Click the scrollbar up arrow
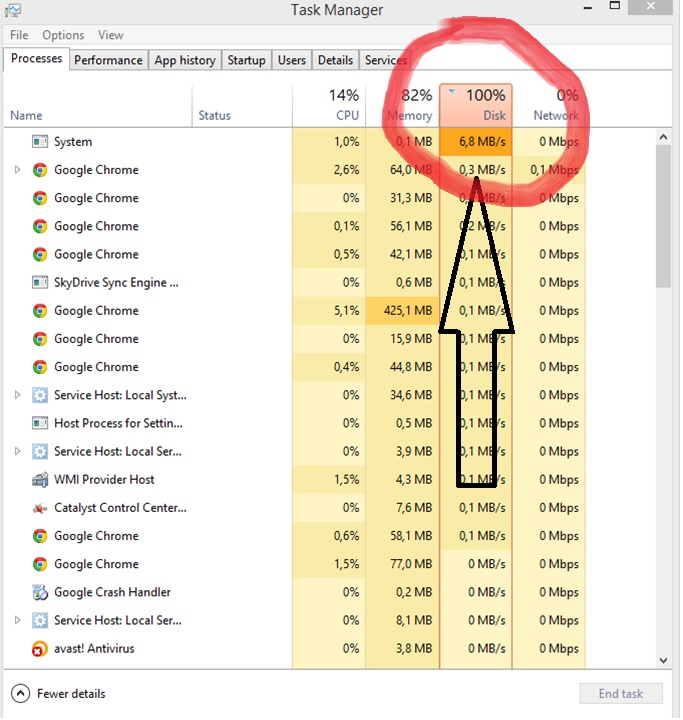Viewport: 683px width, 720px height. (663, 137)
